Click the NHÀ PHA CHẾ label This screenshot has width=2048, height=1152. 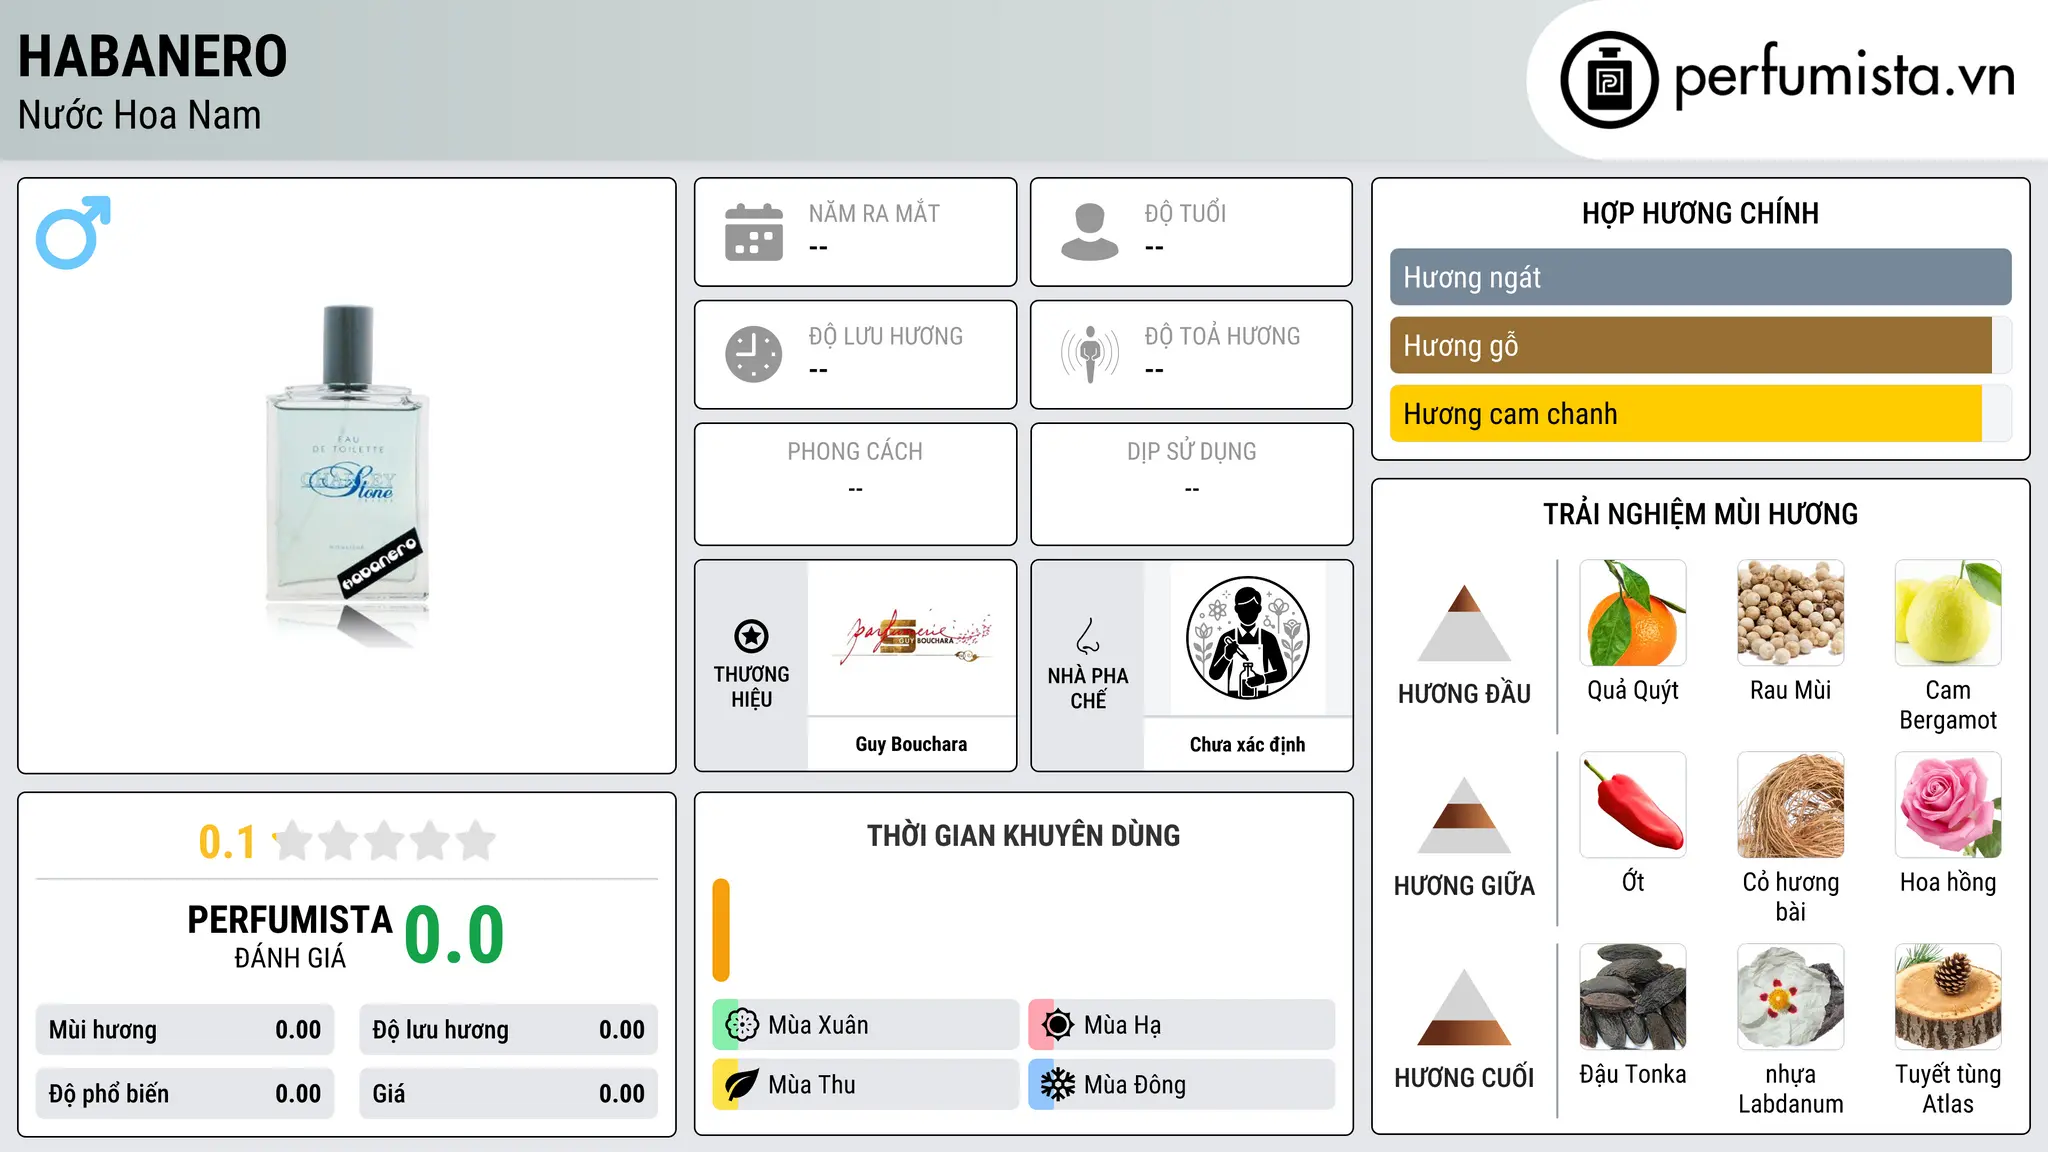pyautogui.click(x=1088, y=688)
